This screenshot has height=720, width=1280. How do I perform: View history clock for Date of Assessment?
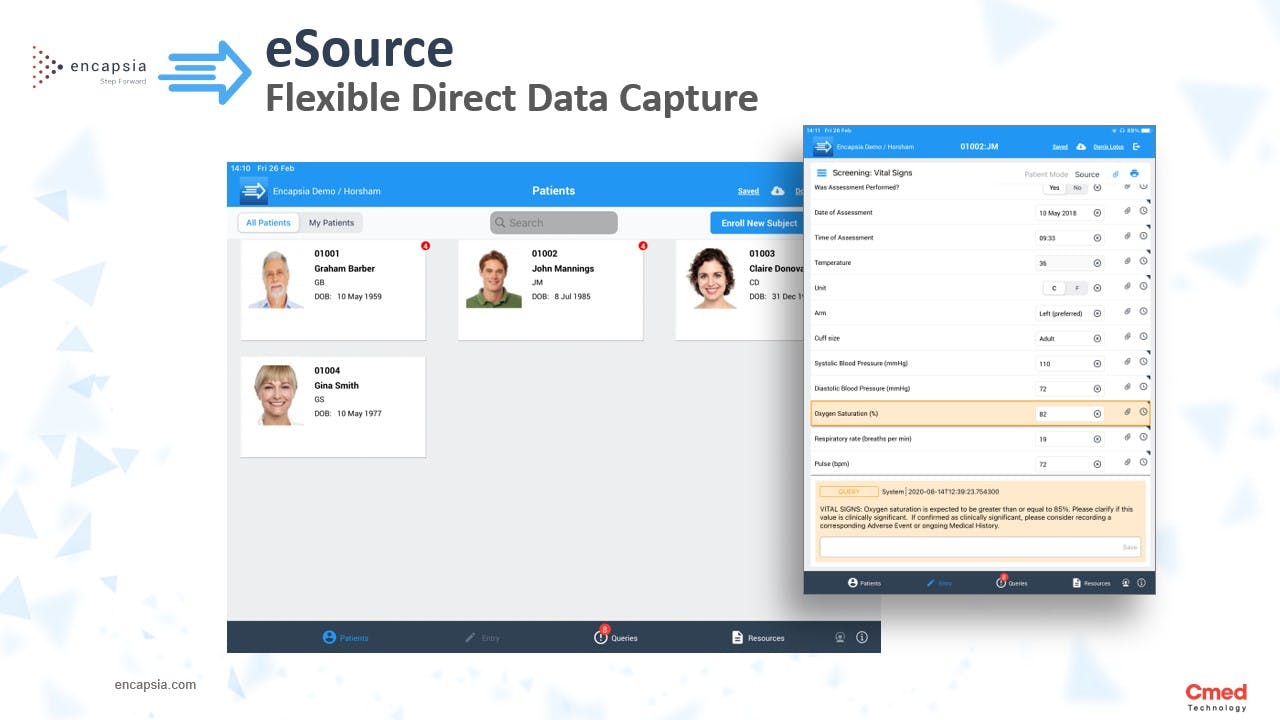[1143, 212]
